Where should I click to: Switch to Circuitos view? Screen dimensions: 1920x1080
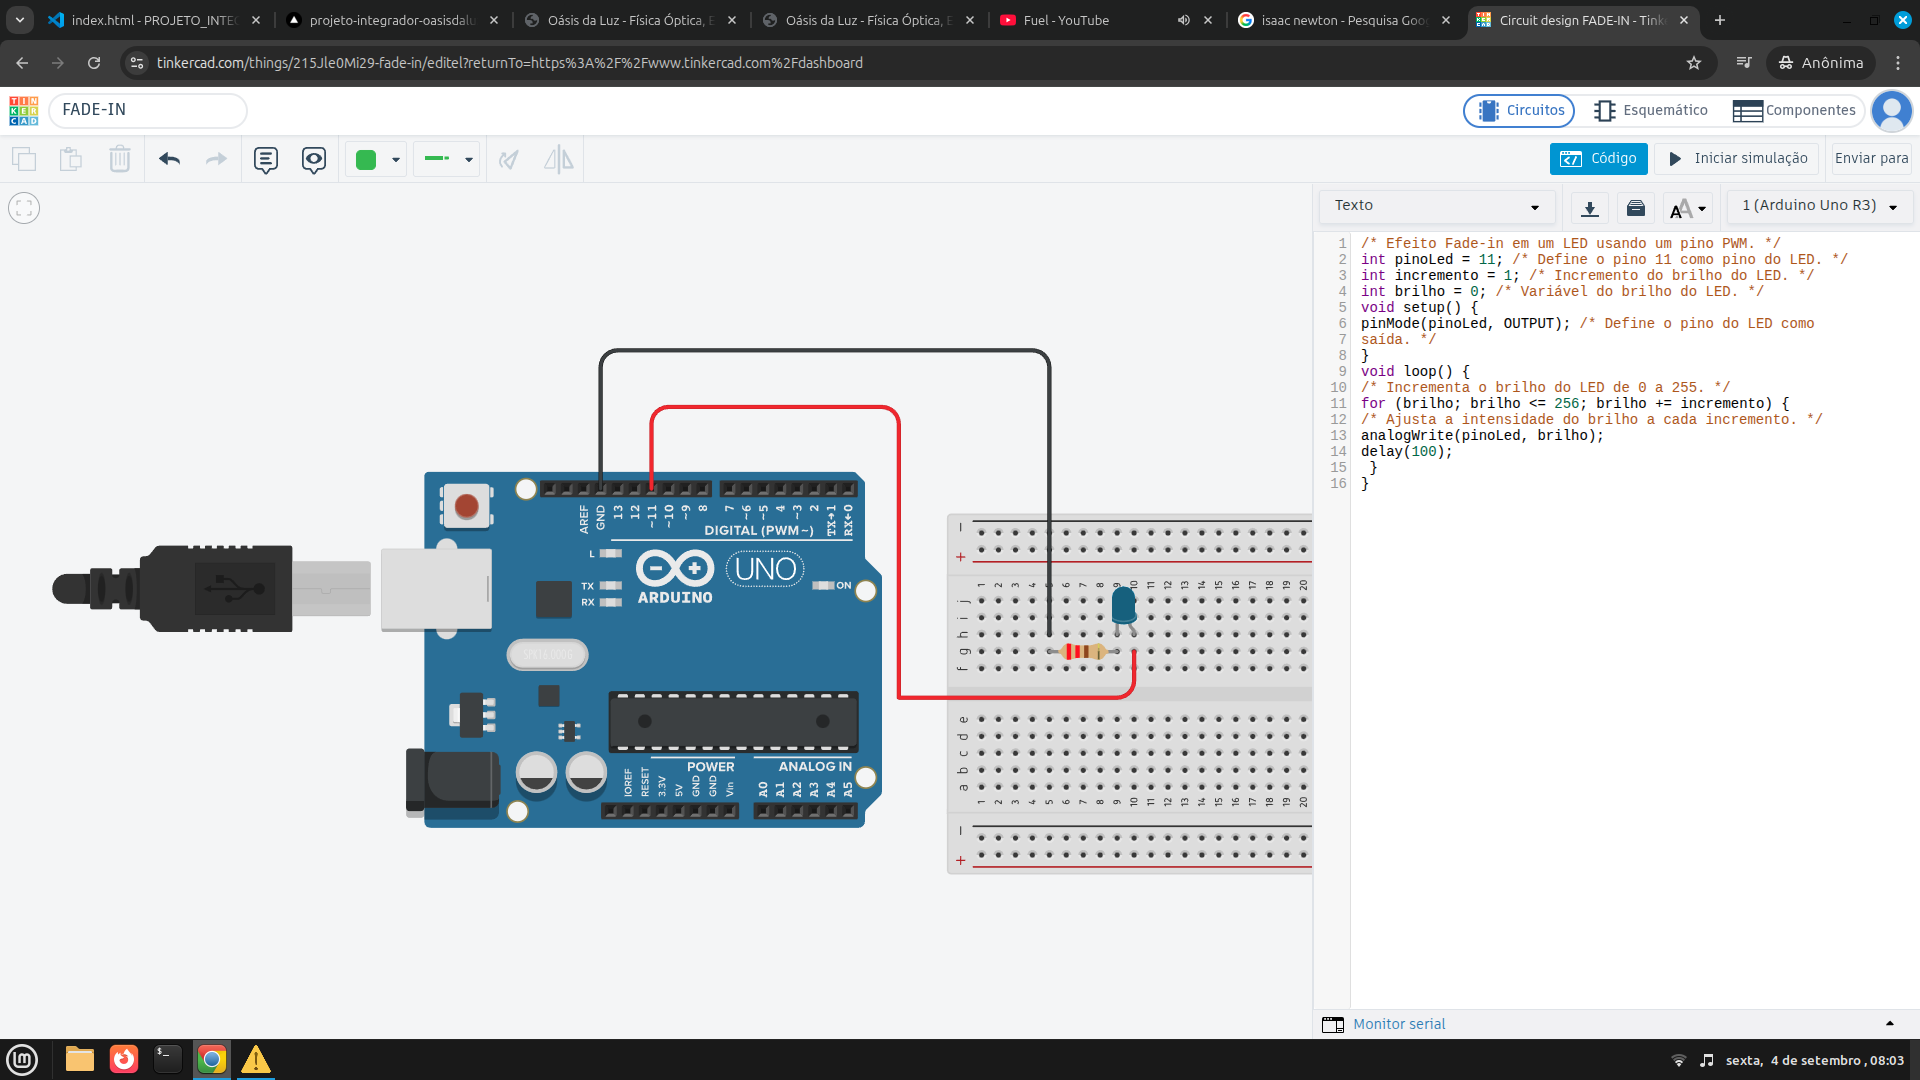coord(1520,111)
